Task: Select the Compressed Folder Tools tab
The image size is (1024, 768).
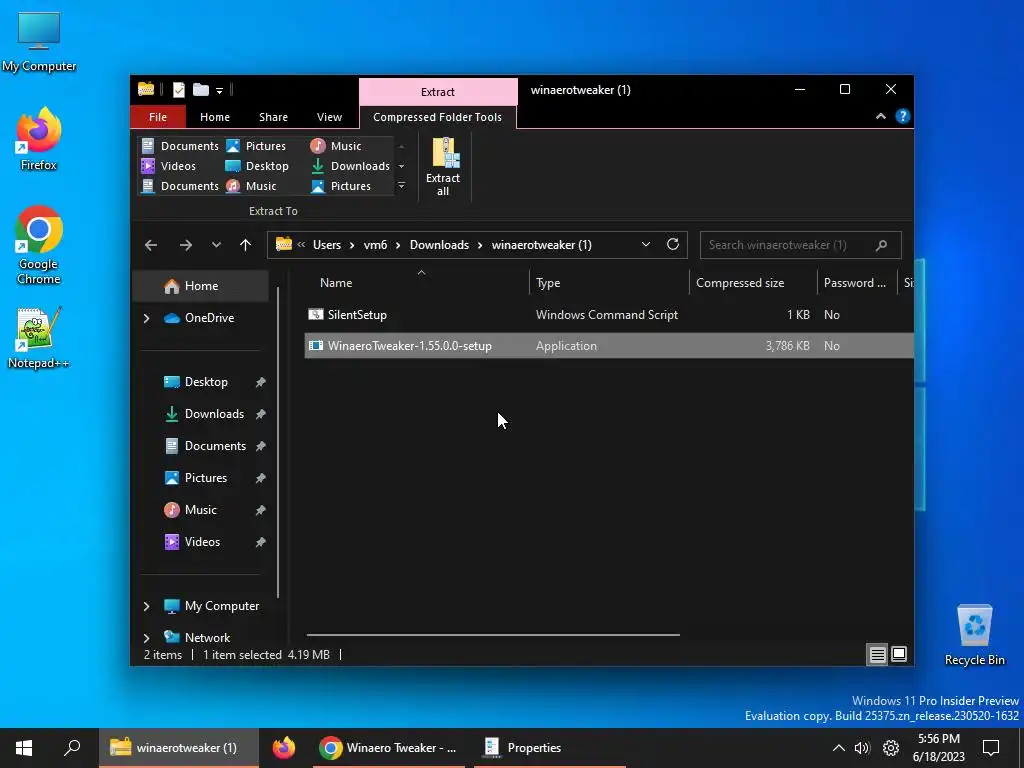Action: (437, 117)
